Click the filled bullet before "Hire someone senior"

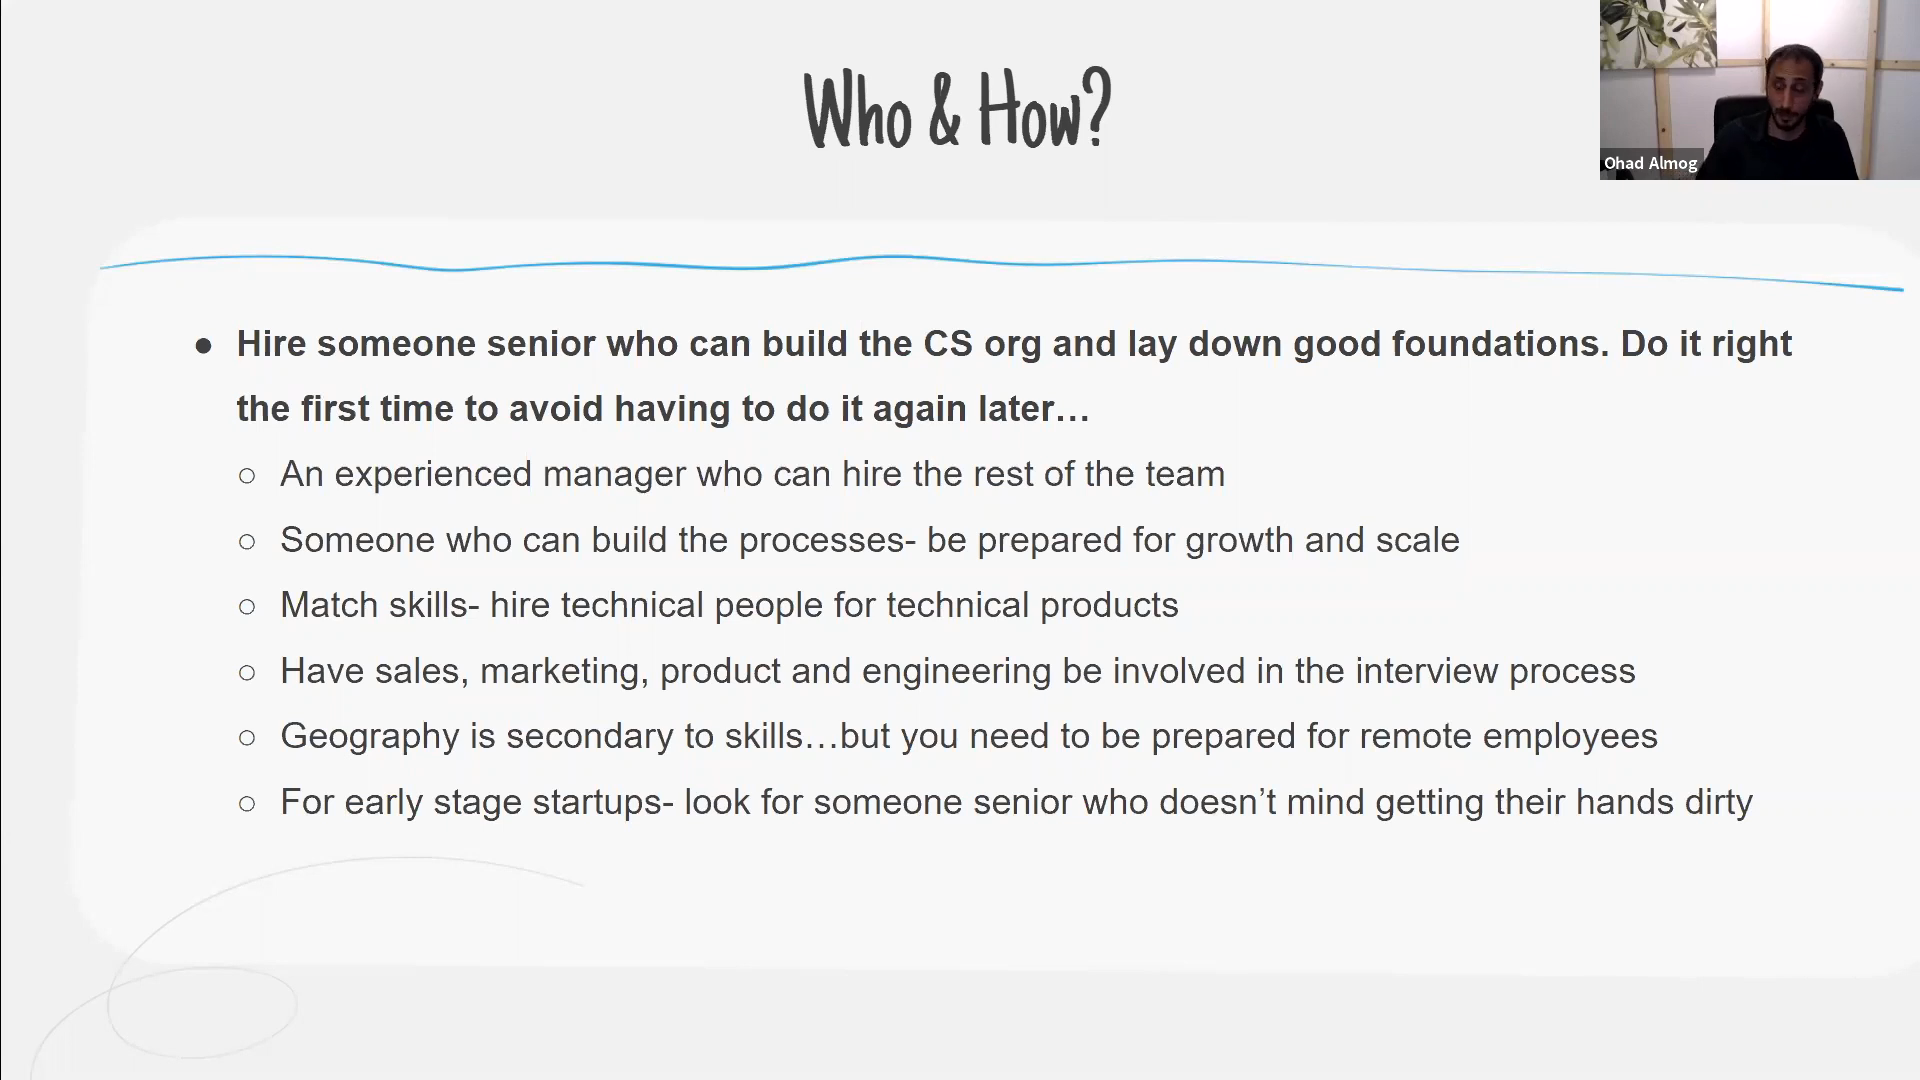[204, 346]
